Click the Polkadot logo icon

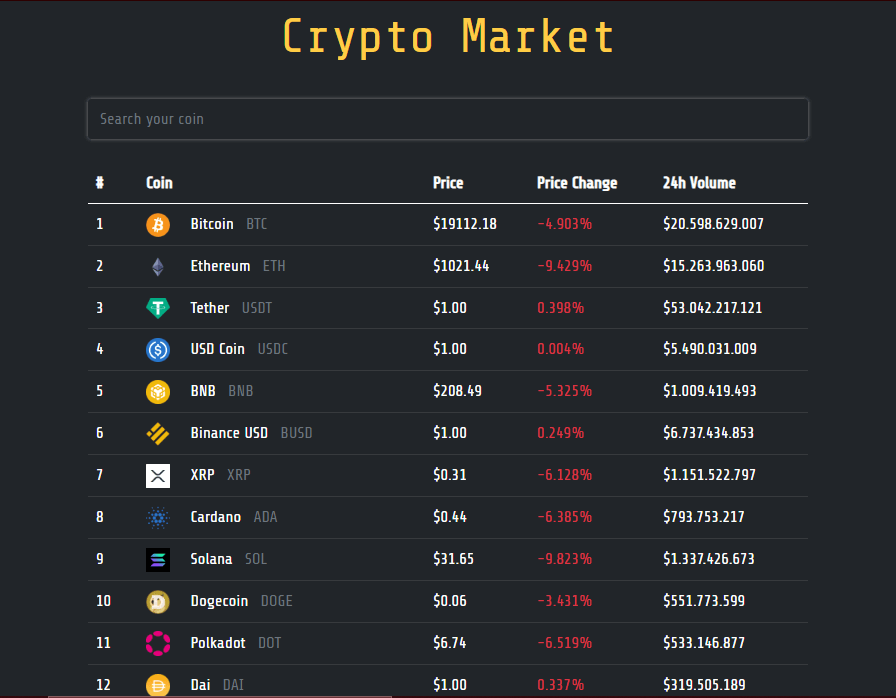point(157,643)
